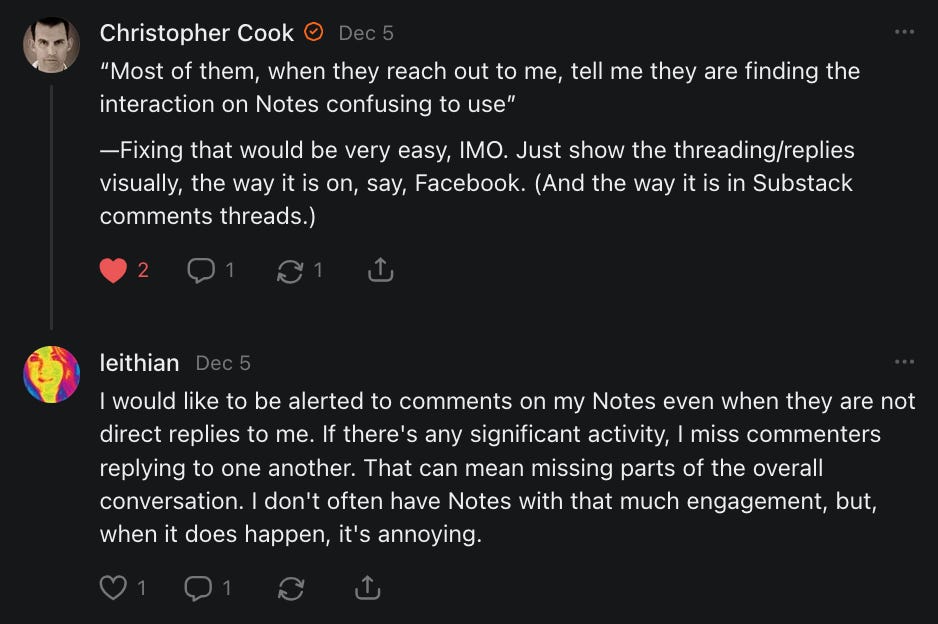The height and width of the screenshot is (624, 938).
Task: Click Christopher Cook's avatar photo
Action: (51, 45)
